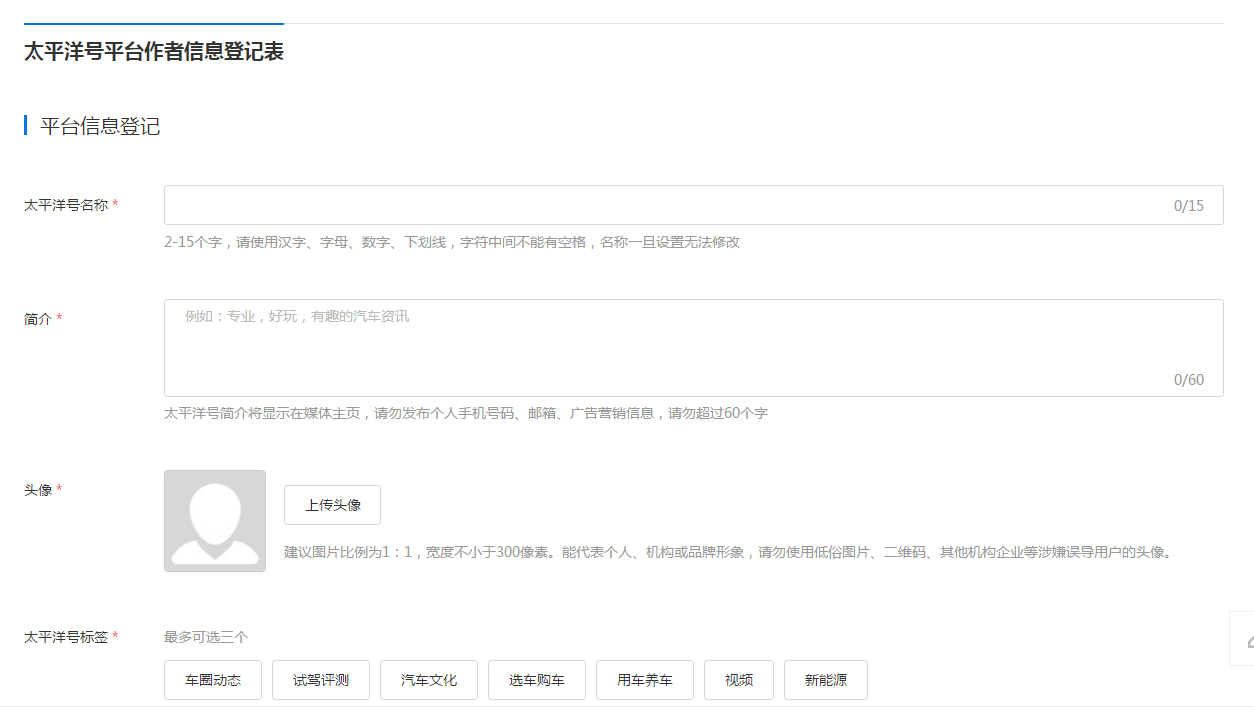Toggle the 汽车文化 tag

(x=429, y=680)
